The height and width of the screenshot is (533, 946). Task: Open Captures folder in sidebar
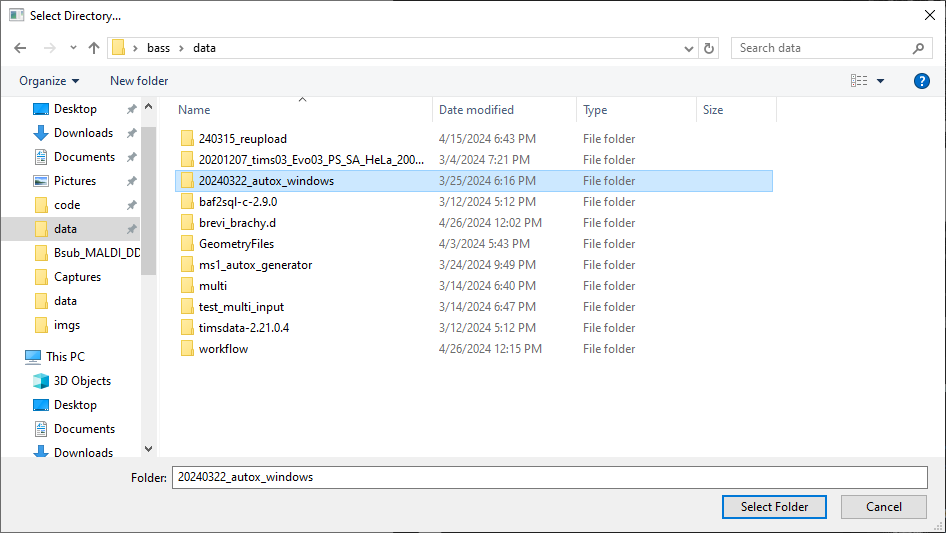pos(77,277)
